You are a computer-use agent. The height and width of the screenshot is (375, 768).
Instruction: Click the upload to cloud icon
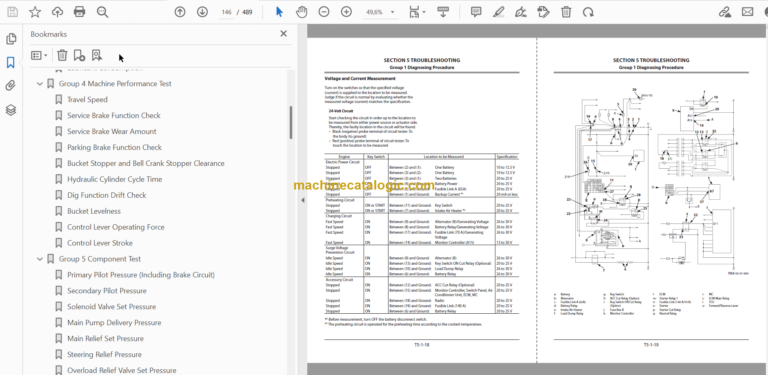coord(57,12)
